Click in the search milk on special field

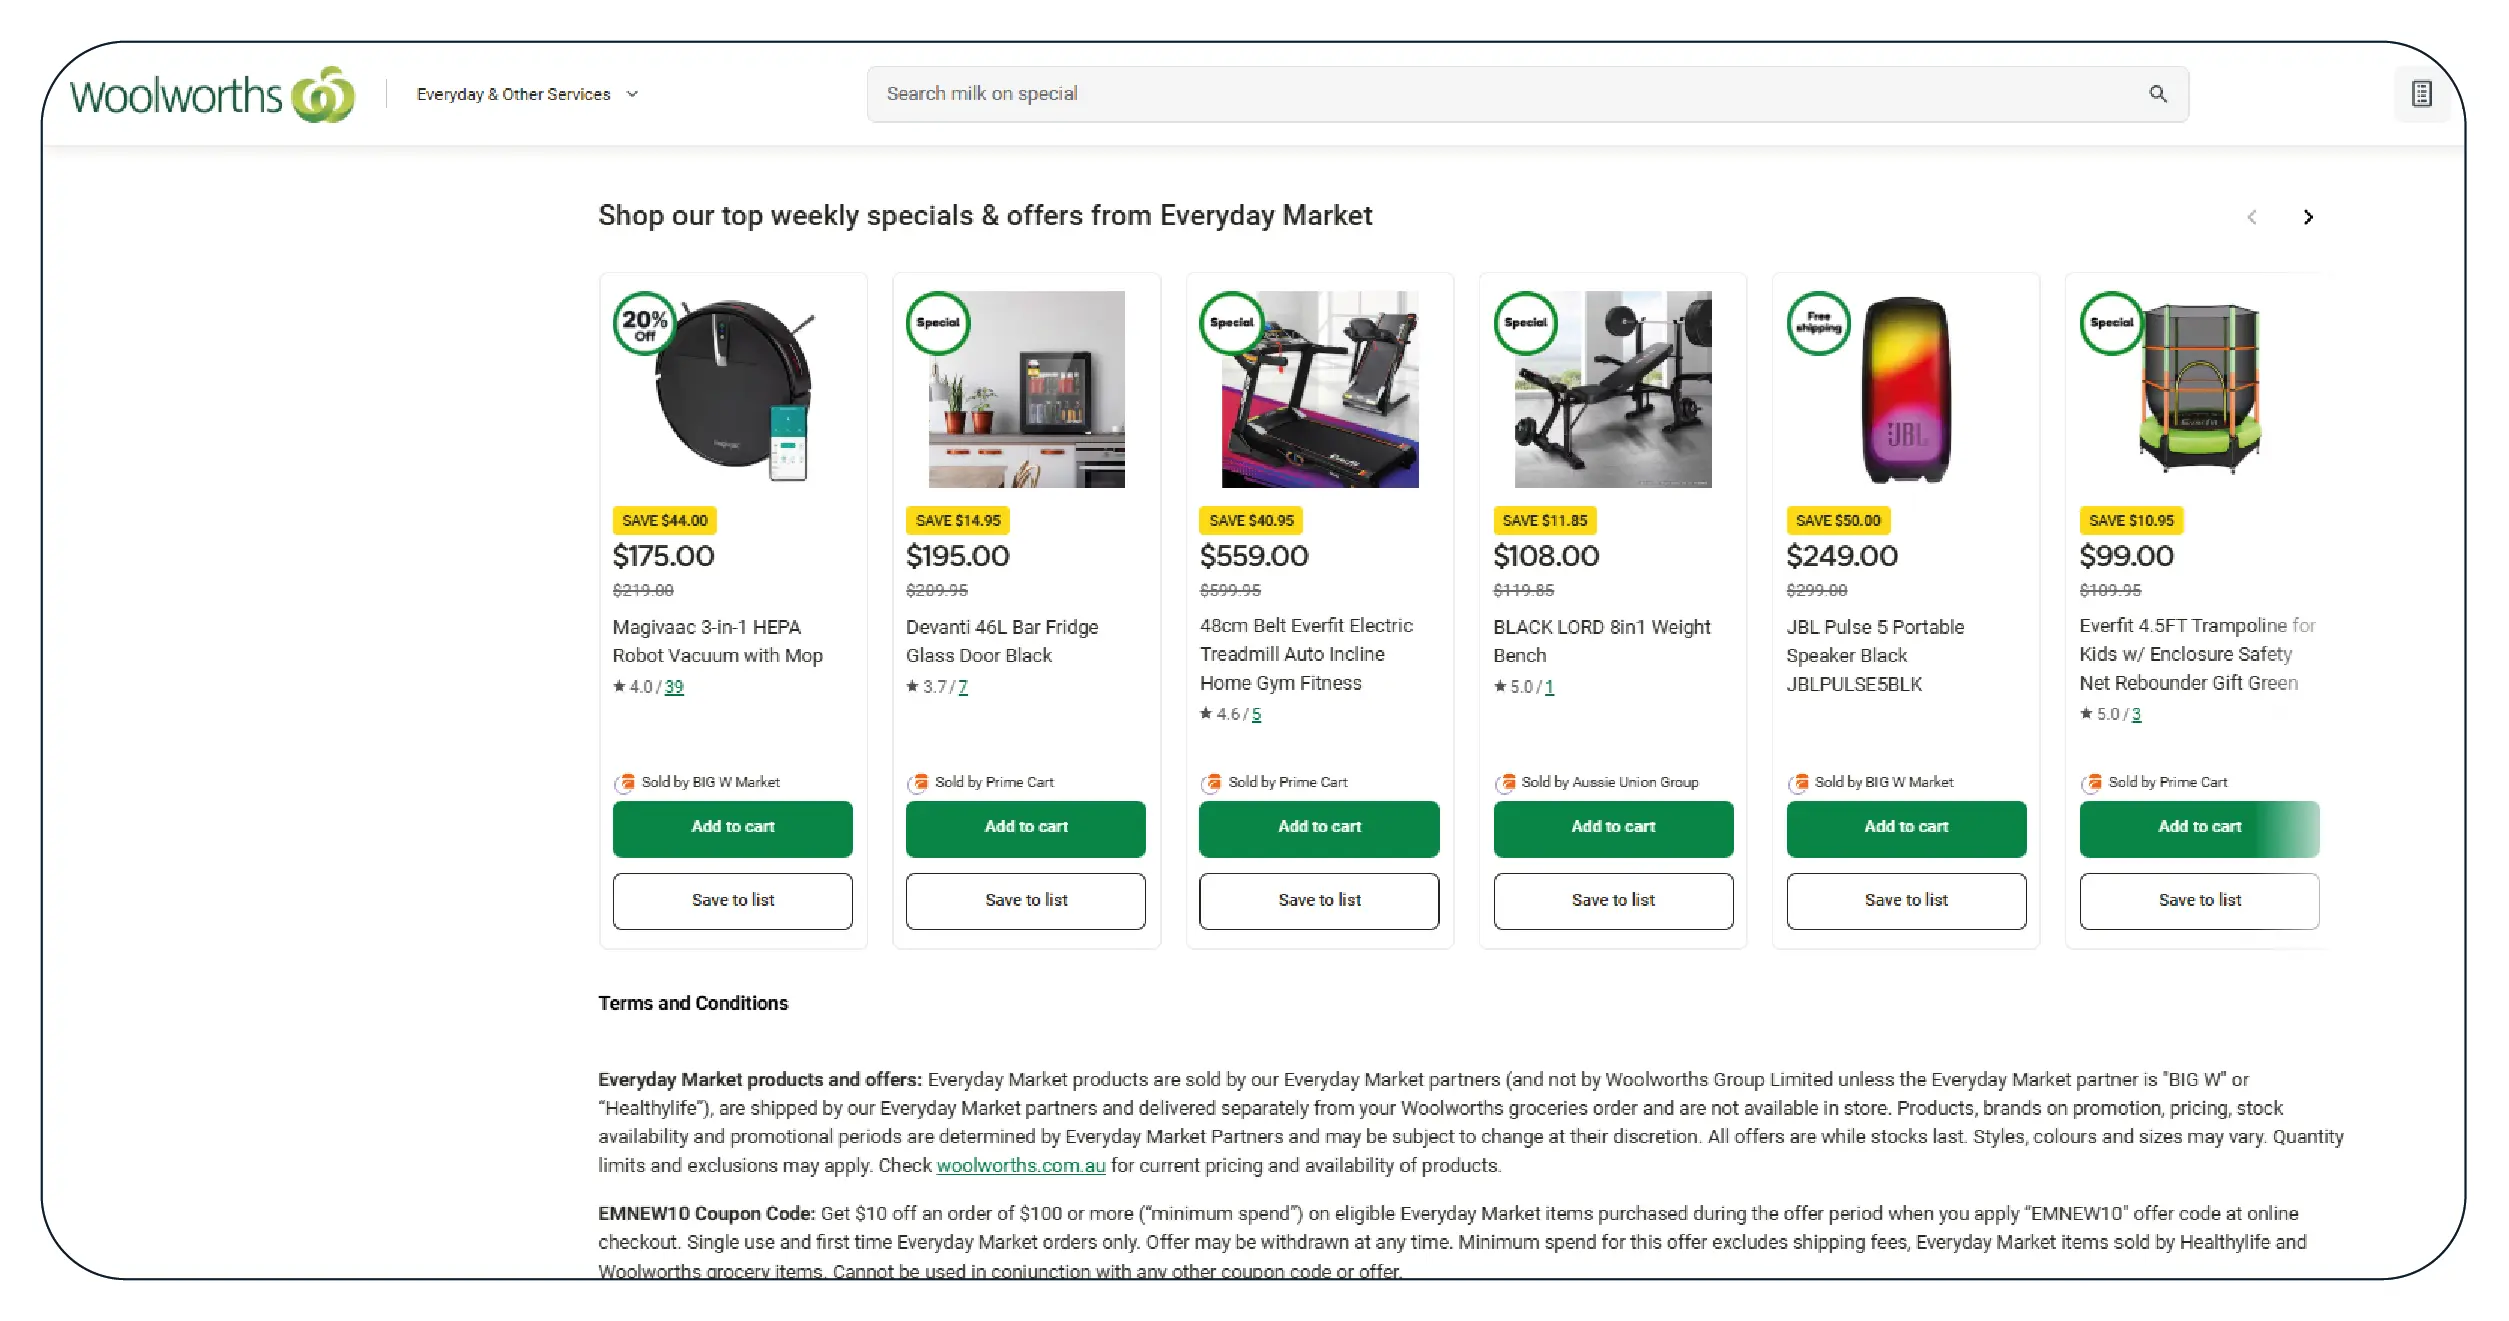[x=1500, y=94]
